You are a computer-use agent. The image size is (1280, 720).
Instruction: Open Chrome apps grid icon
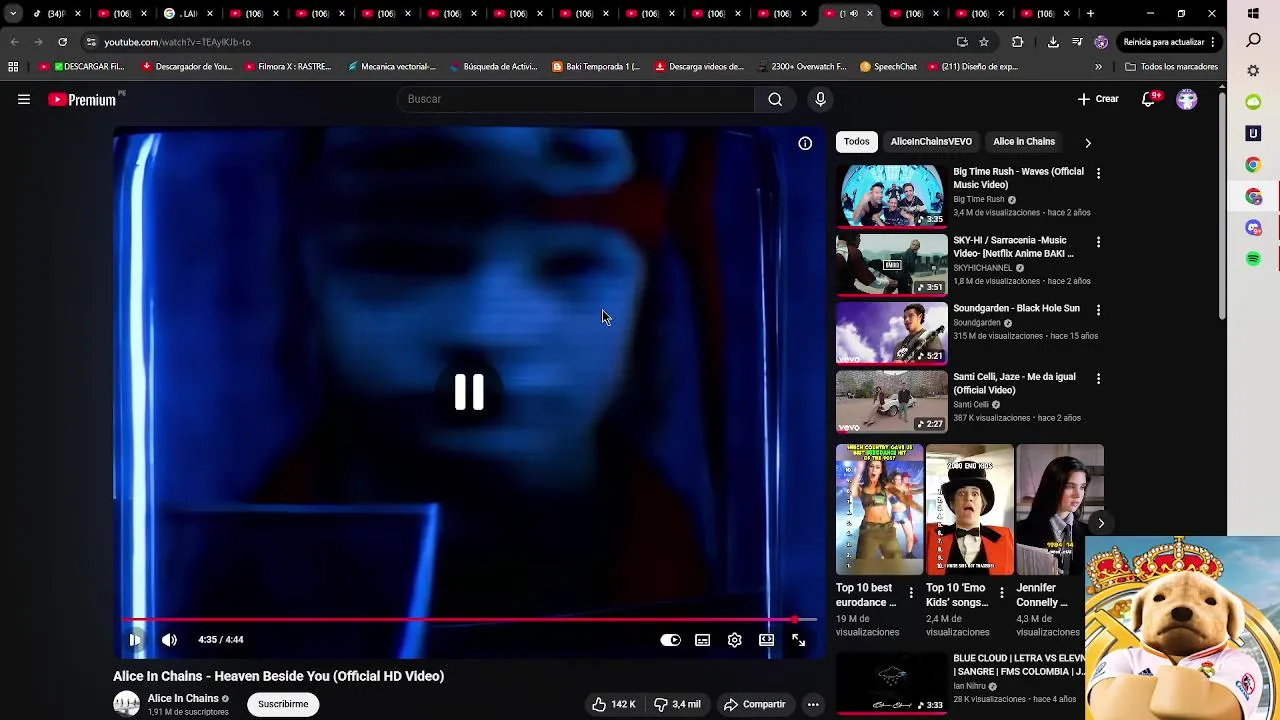point(13,67)
